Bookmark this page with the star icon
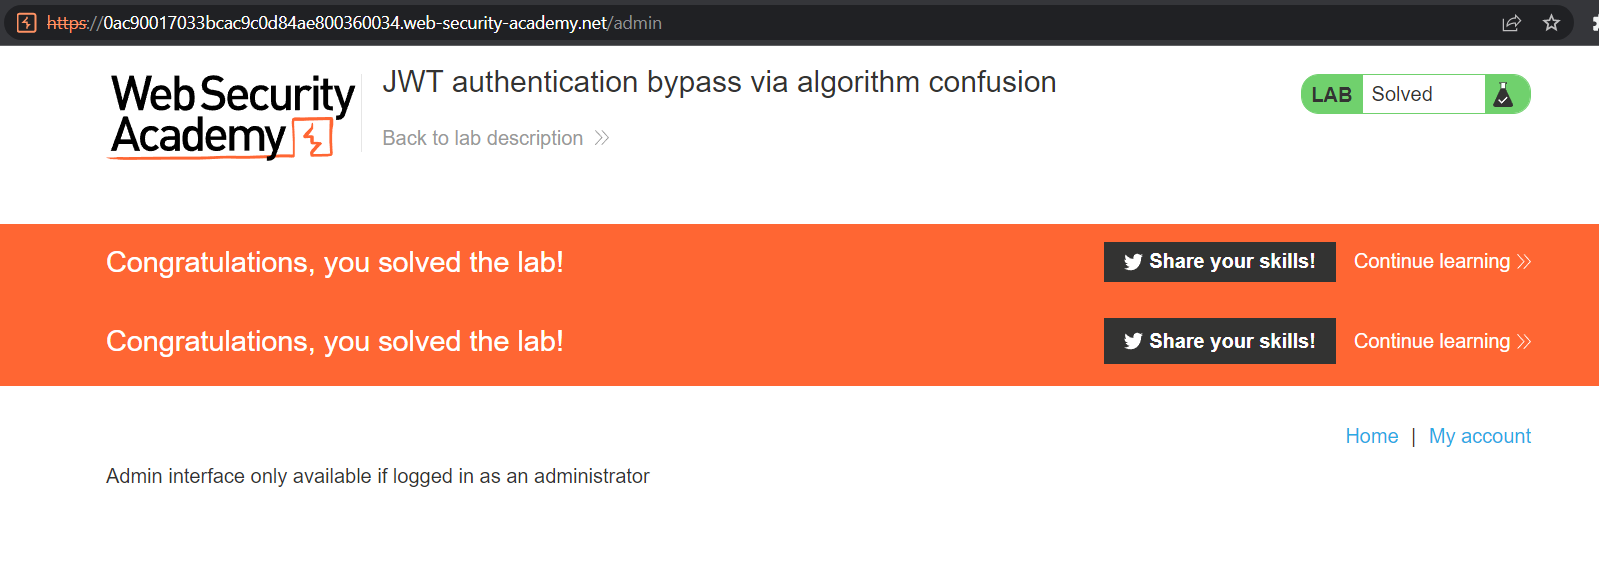Screen dimensions: 1599x563 pos(1551,23)
